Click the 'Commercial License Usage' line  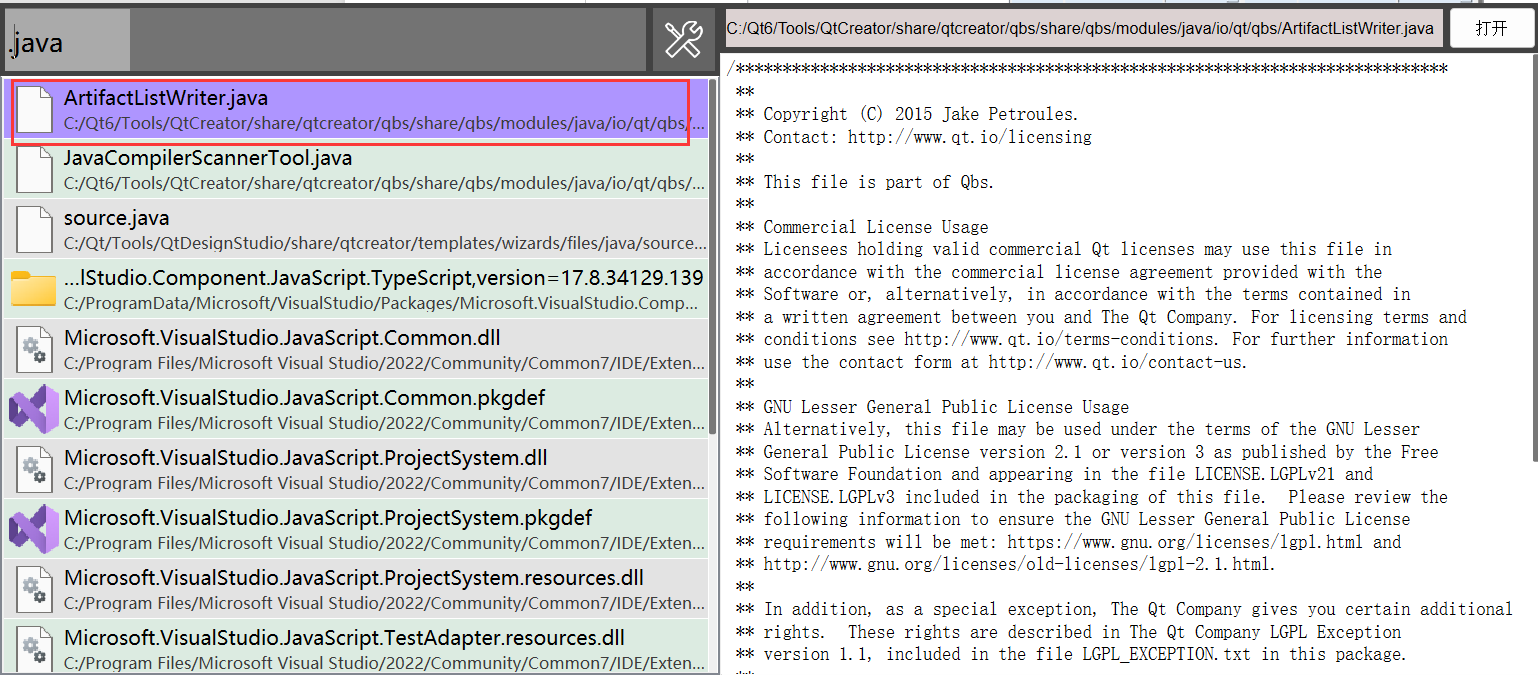[862, 227]
